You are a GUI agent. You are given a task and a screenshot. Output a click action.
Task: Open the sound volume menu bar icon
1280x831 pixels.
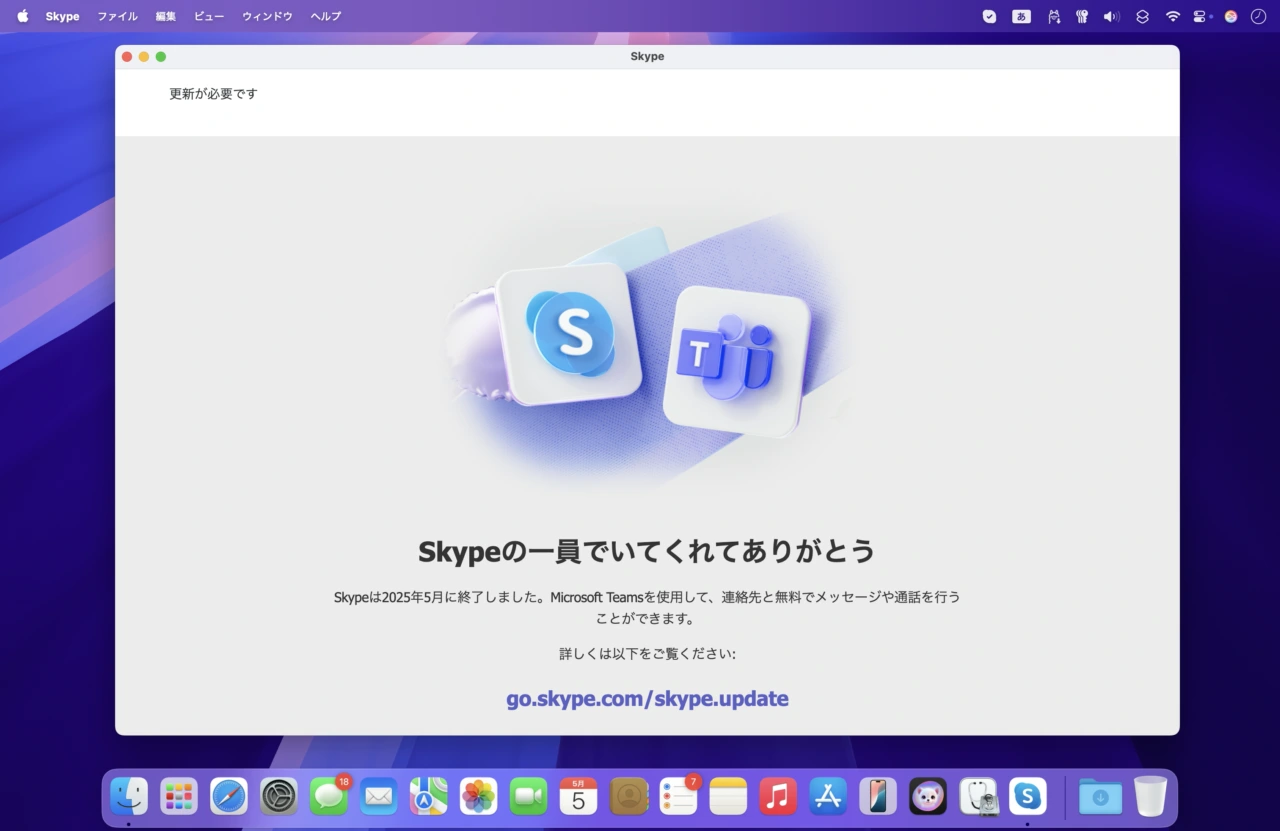1111,16
